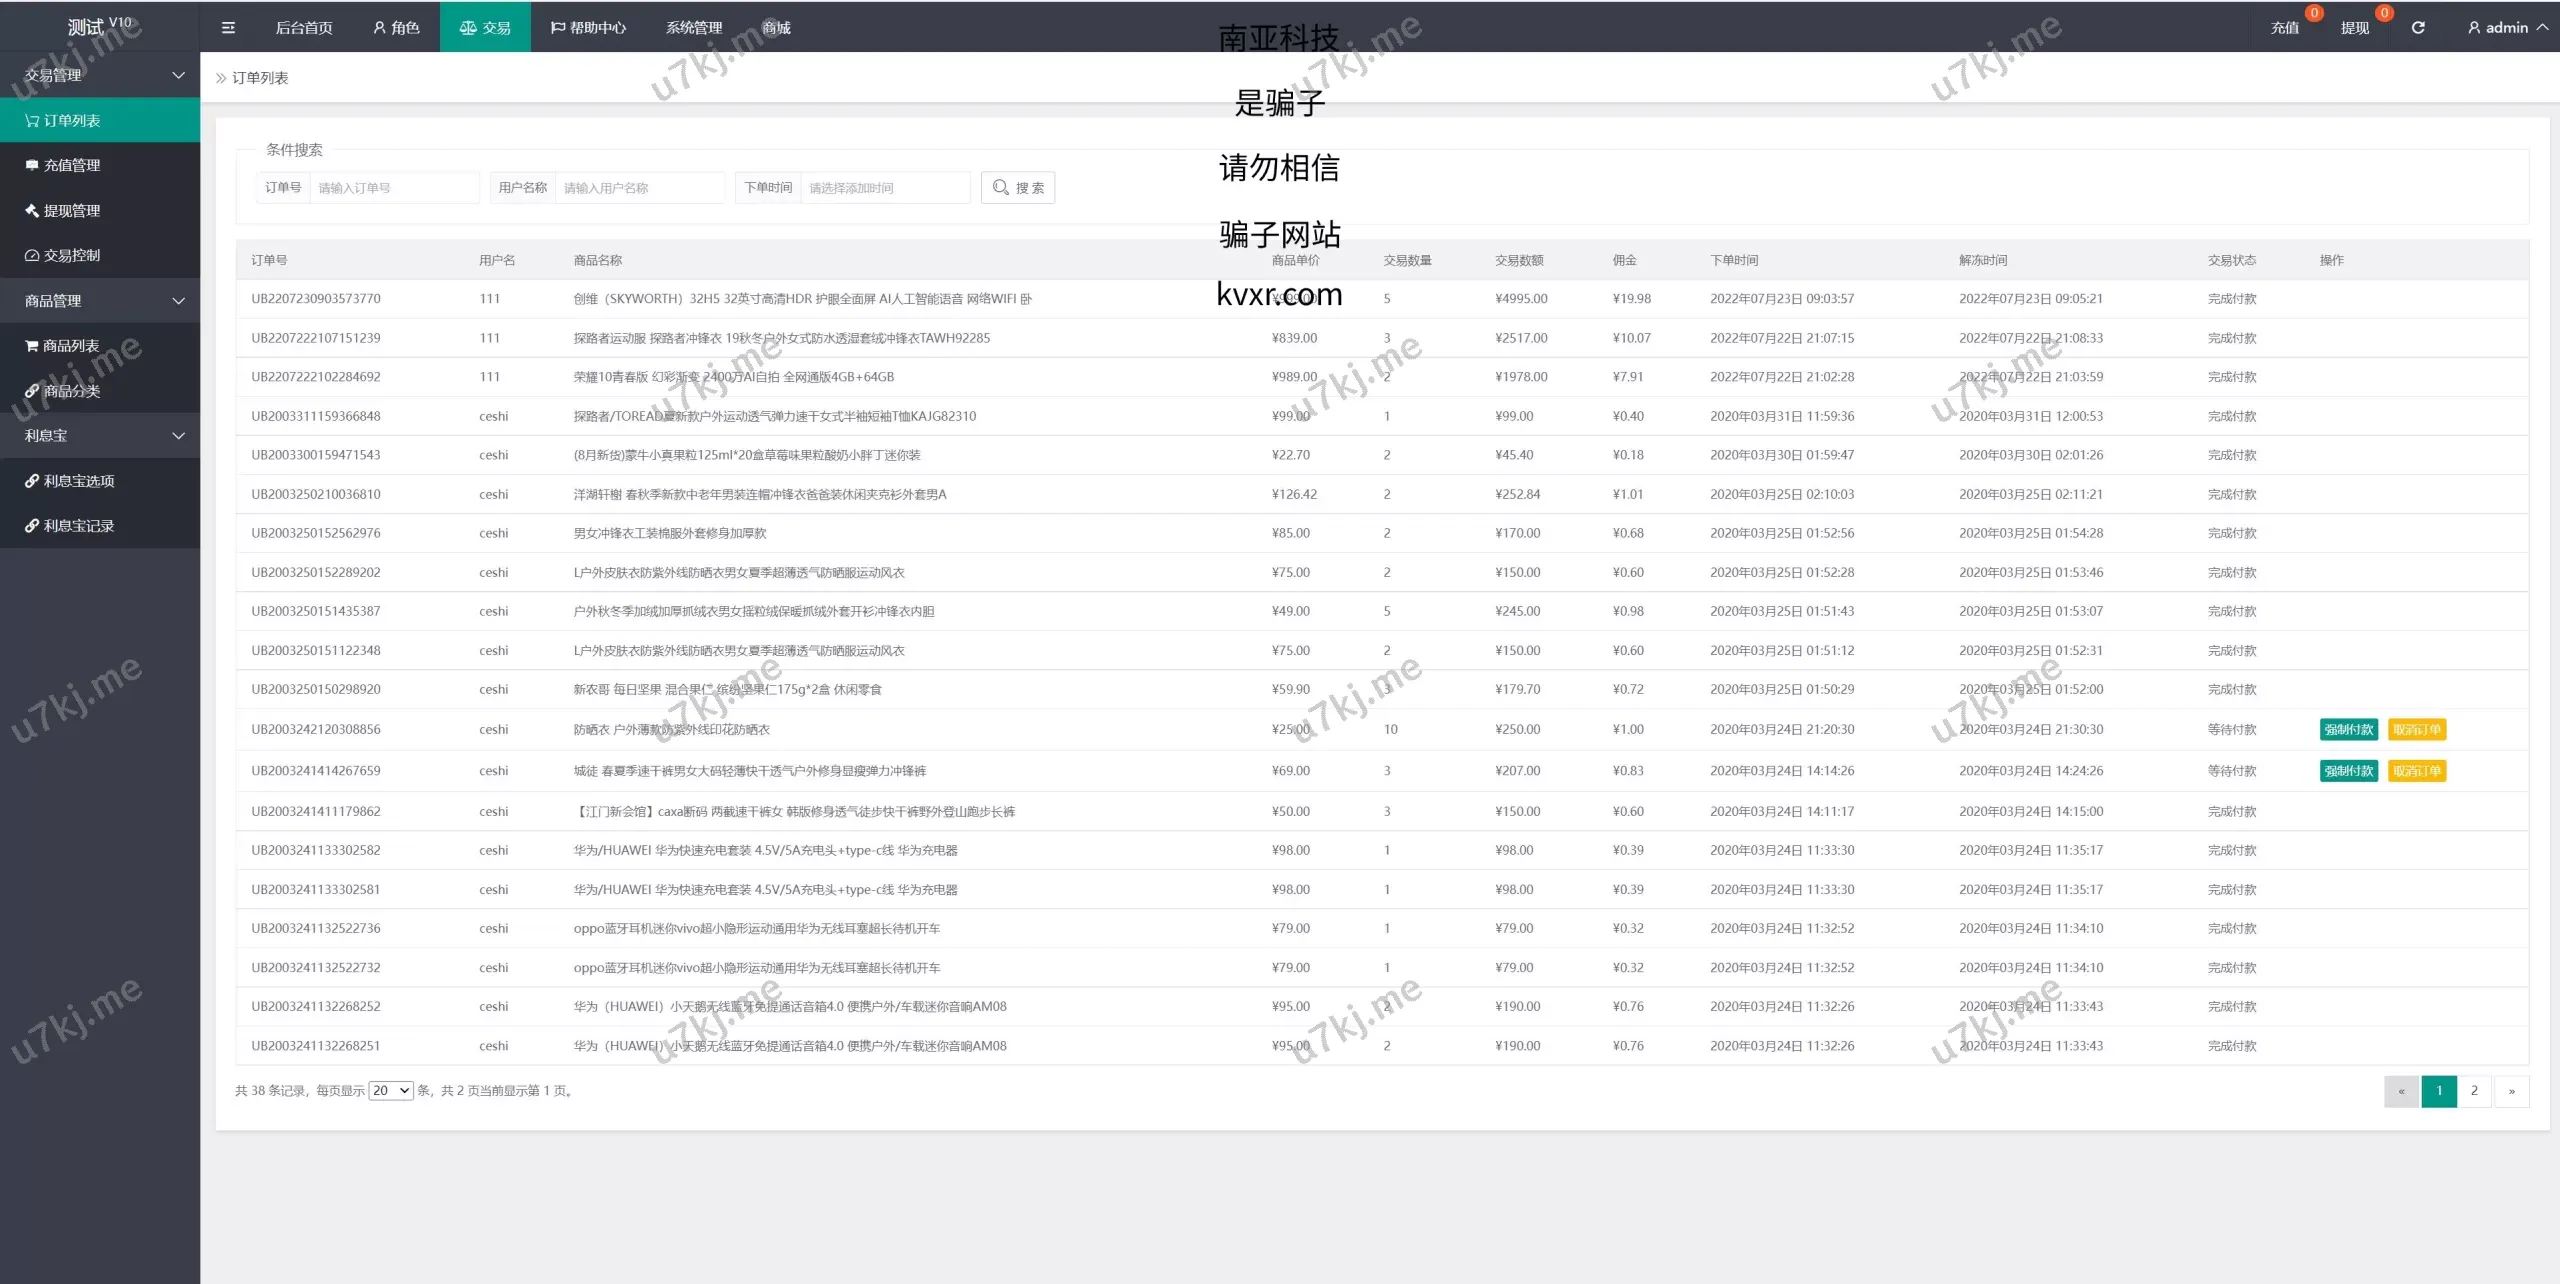Viewport: 2560px width, 1284px height.
Task: Go to page 2 of results
Action: click(2474, 1091)
